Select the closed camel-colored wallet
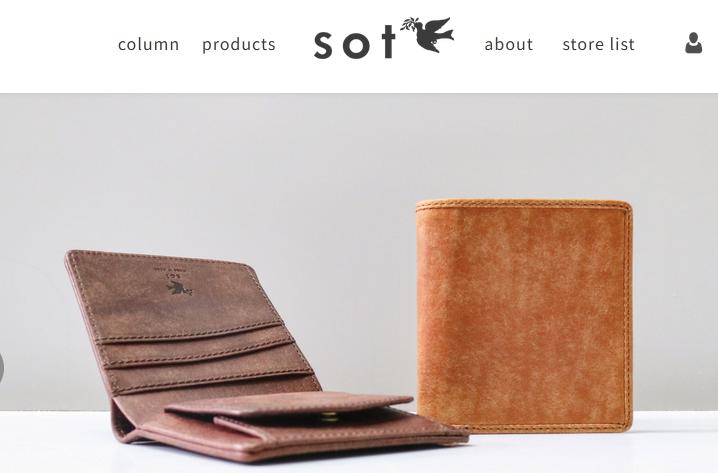Screen dimensions: 718x473 click(x=524, y=316)
